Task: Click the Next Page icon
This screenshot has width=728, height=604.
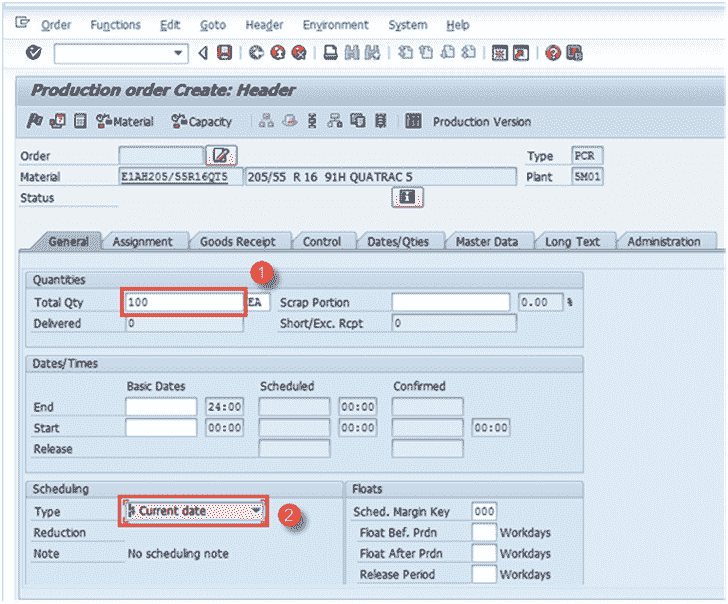Action: click(x=448, y=52)
